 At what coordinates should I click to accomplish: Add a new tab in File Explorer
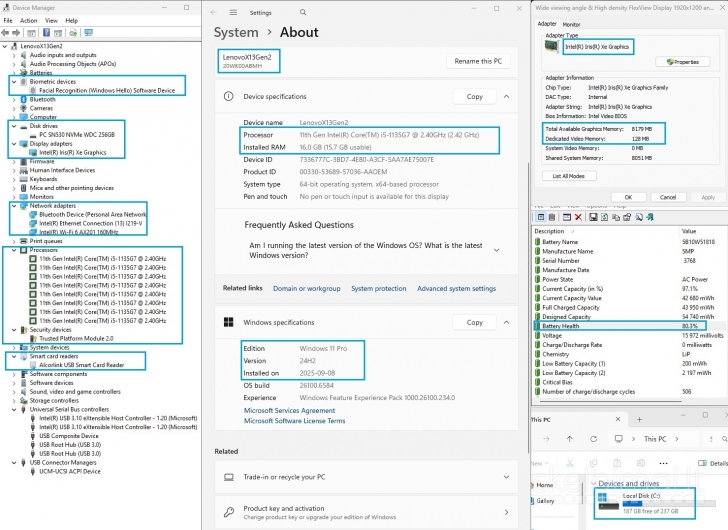(x=639, y=420)
